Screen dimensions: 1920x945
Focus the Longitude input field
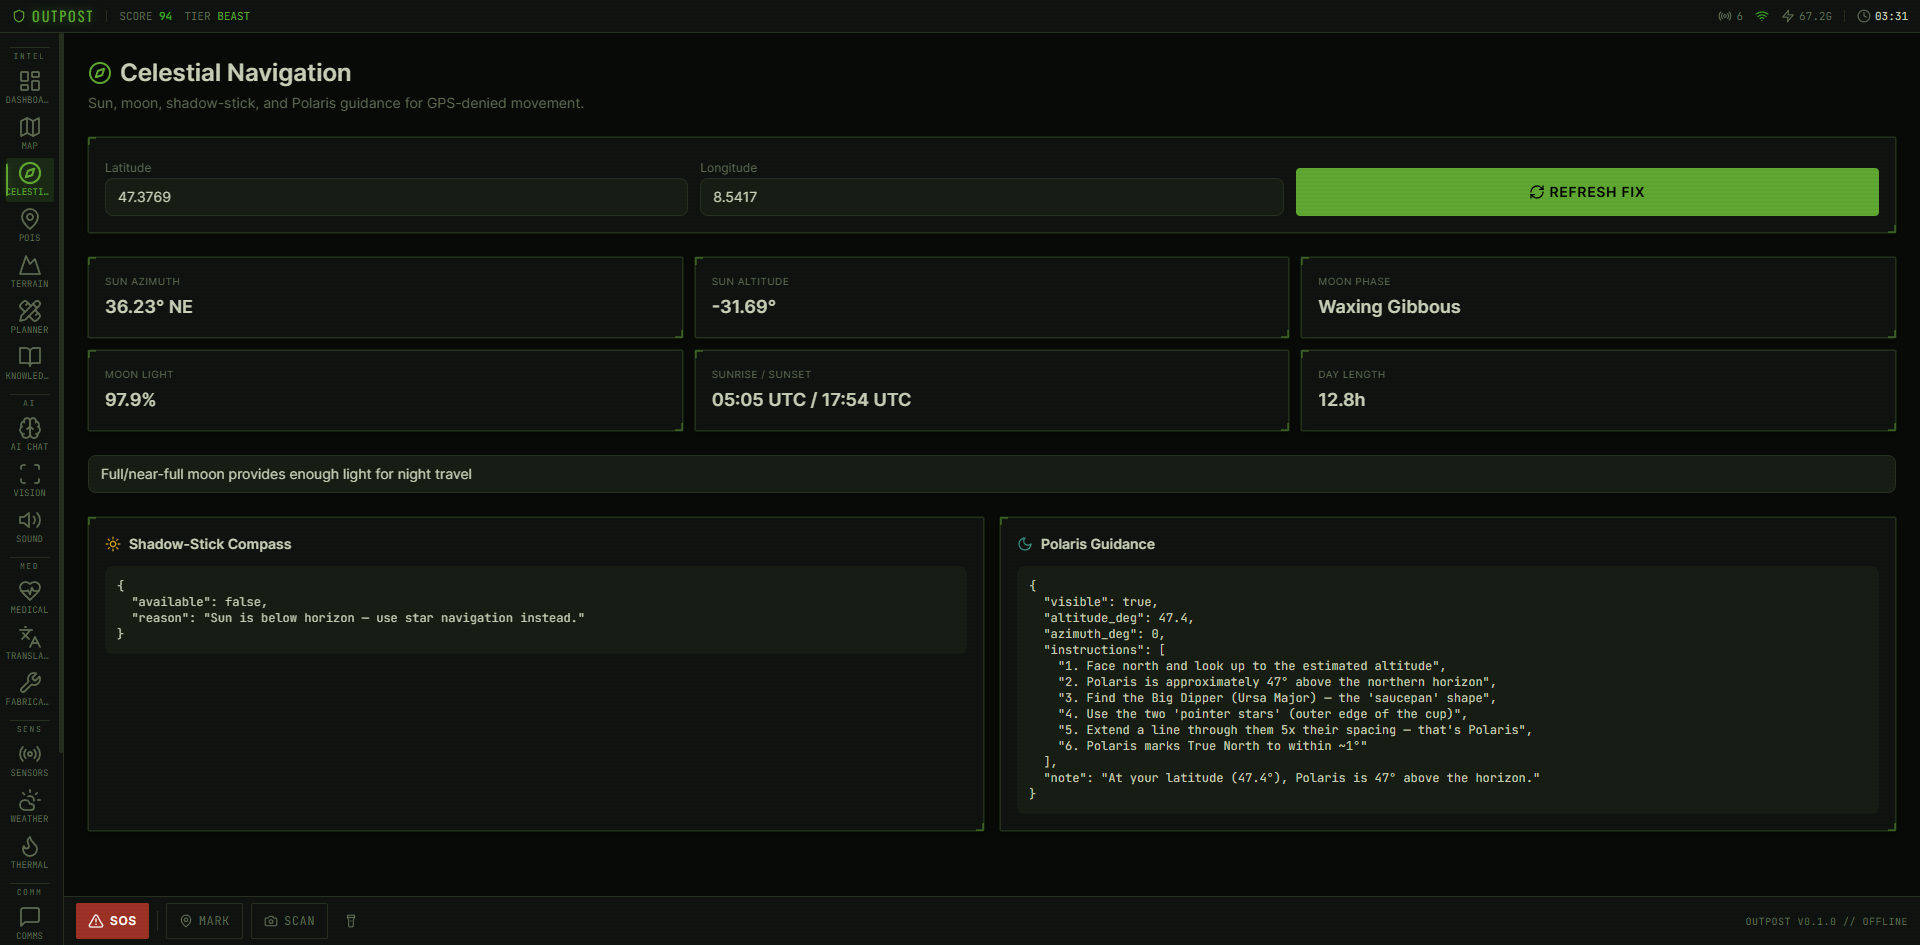click(990, 197)
